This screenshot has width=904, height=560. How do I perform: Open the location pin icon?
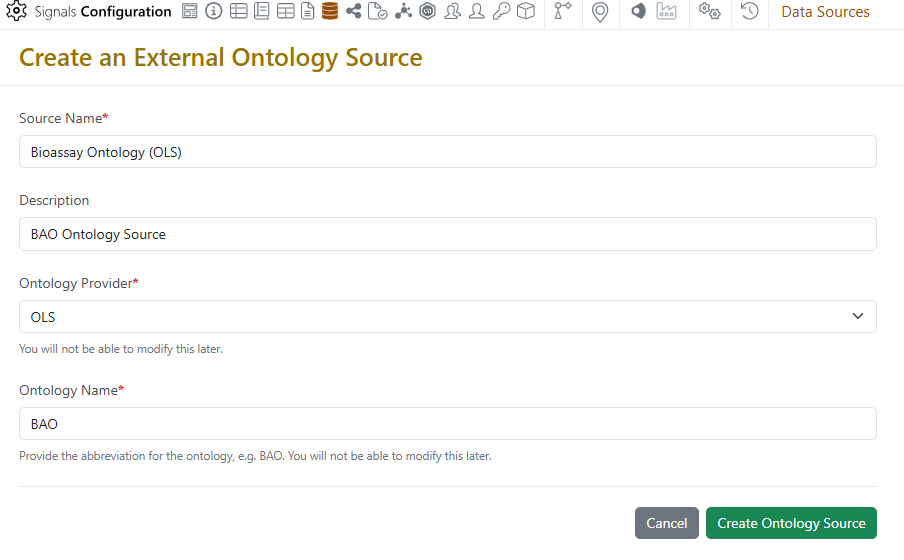click(x=600, y=12)
